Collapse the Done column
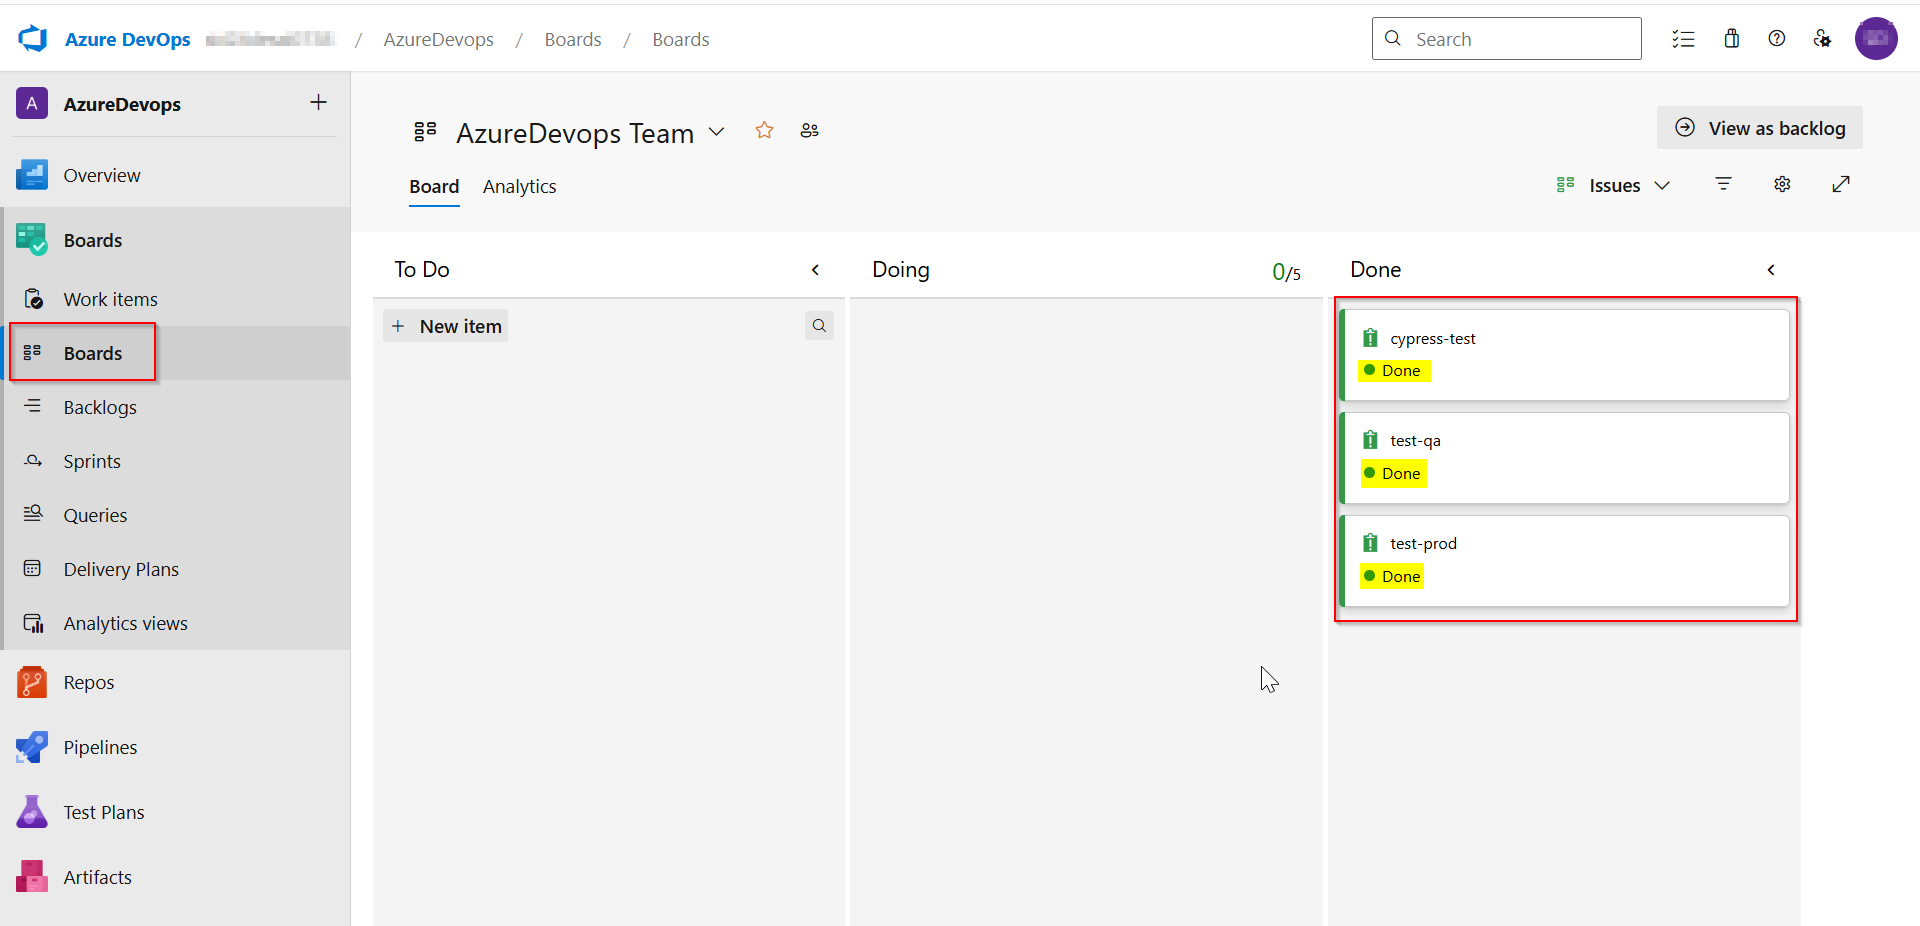 1771,270
